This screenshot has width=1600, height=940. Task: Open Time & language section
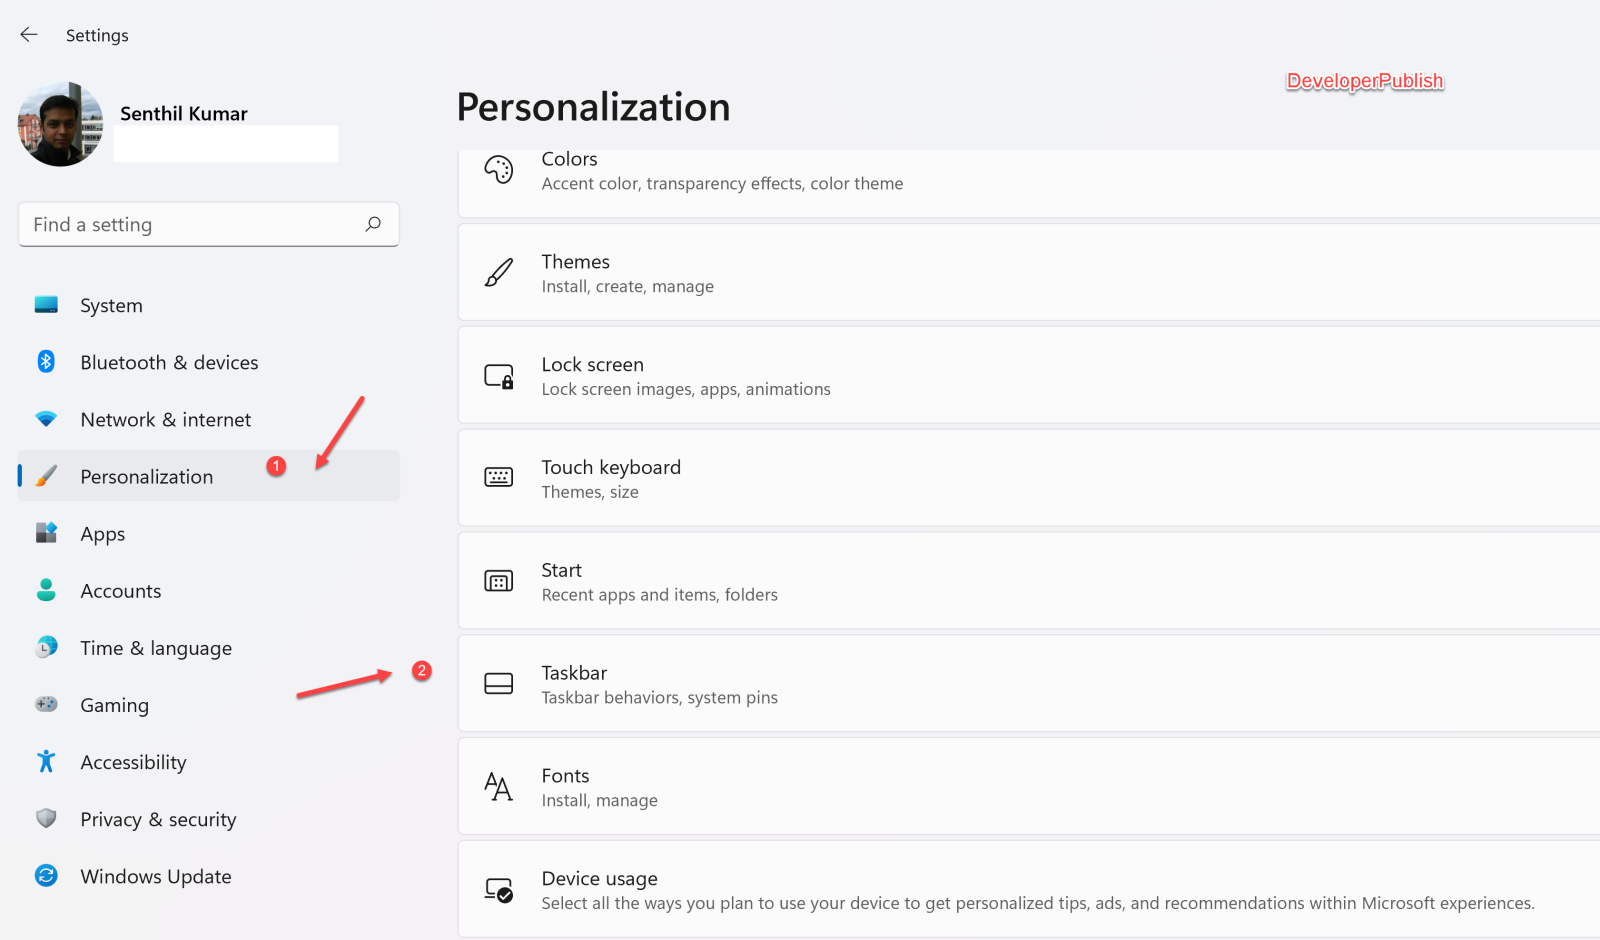(156, 648)
